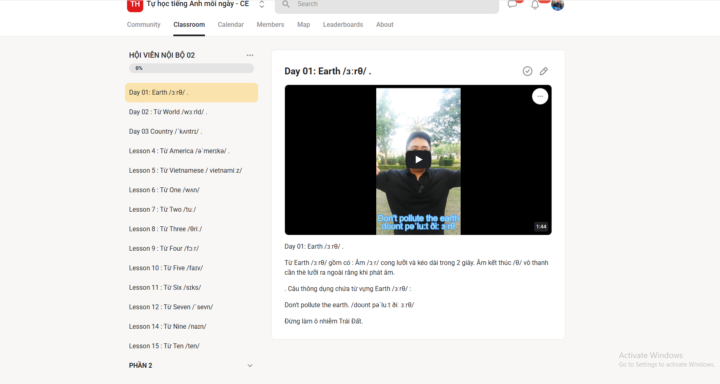Open the notifications bell
Screen dimensions: 720x384
point(535,5)
